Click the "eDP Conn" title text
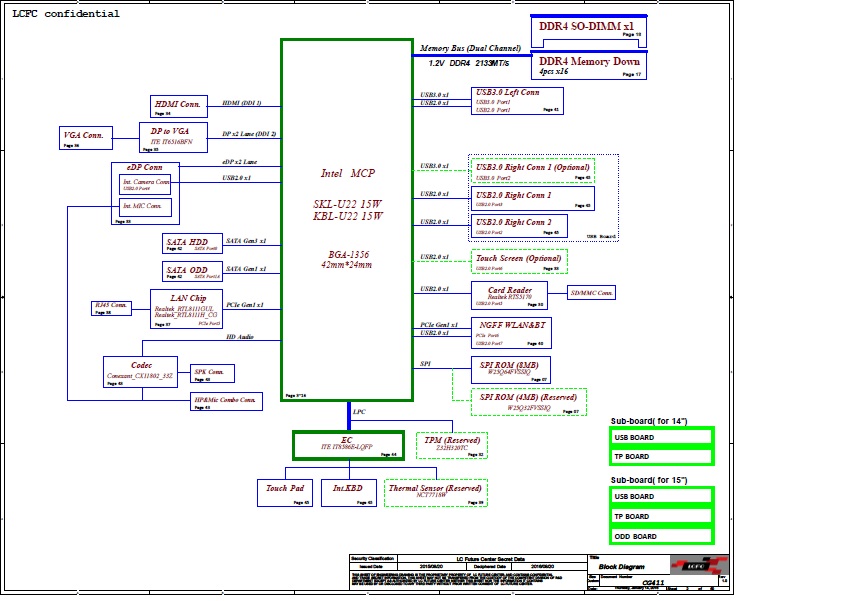 tap(144, 167)
